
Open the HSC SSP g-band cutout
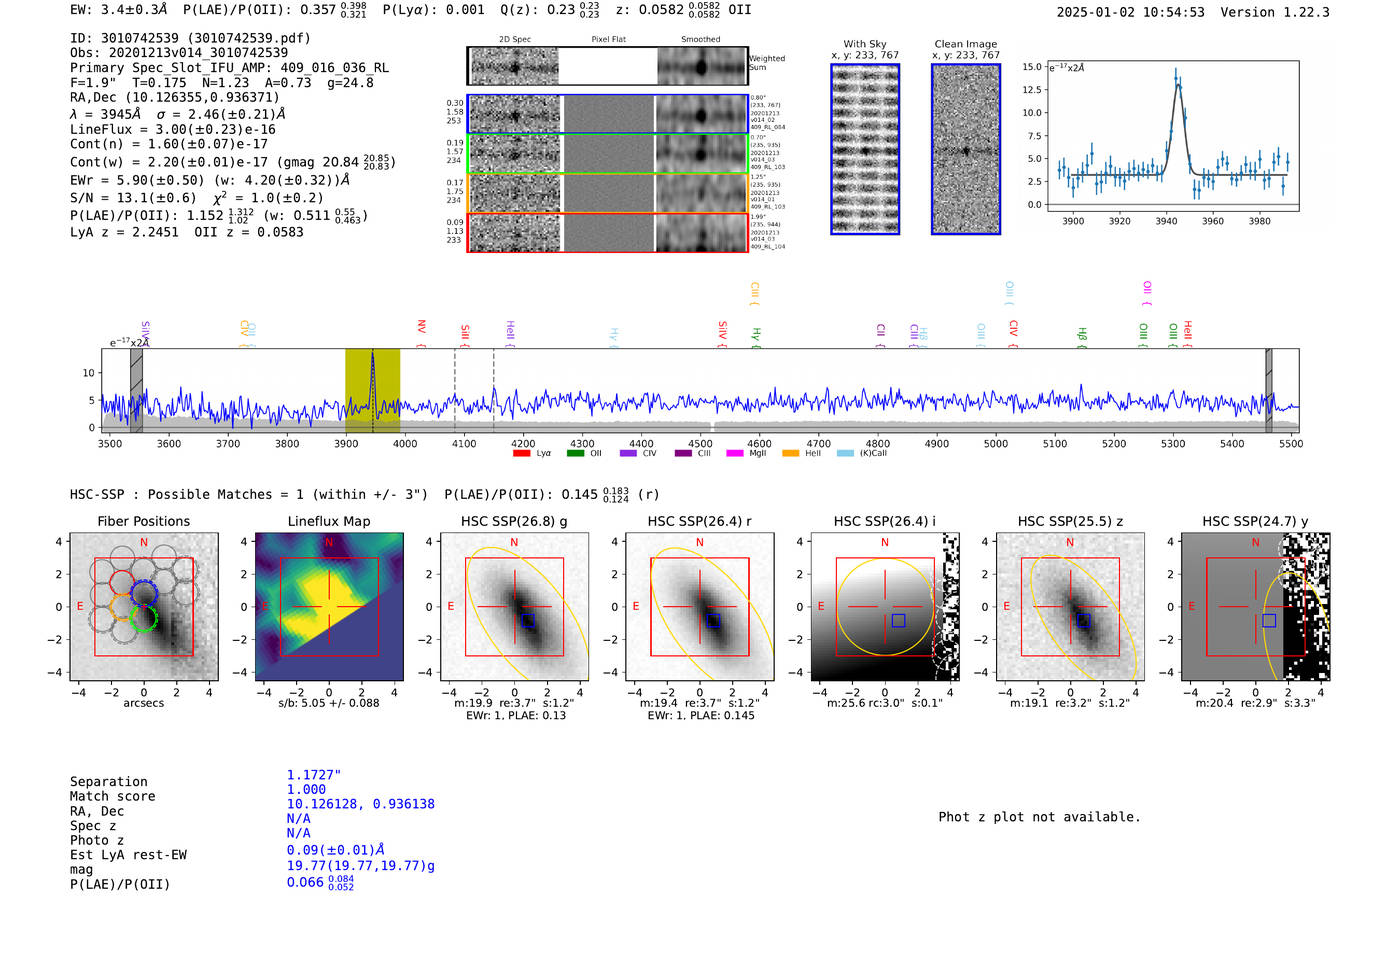pyautogui.click(x=514, y=607)
